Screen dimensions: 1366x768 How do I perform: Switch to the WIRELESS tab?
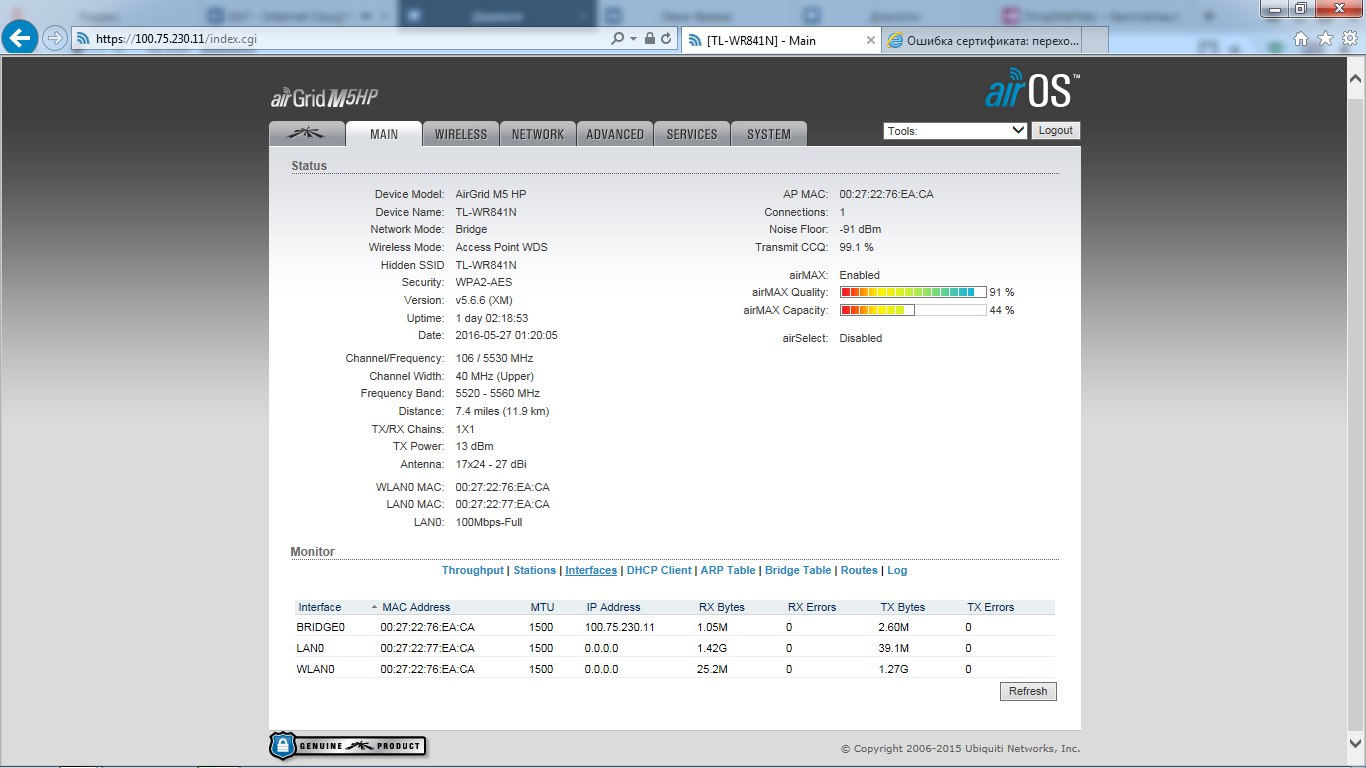click(461, 134)
